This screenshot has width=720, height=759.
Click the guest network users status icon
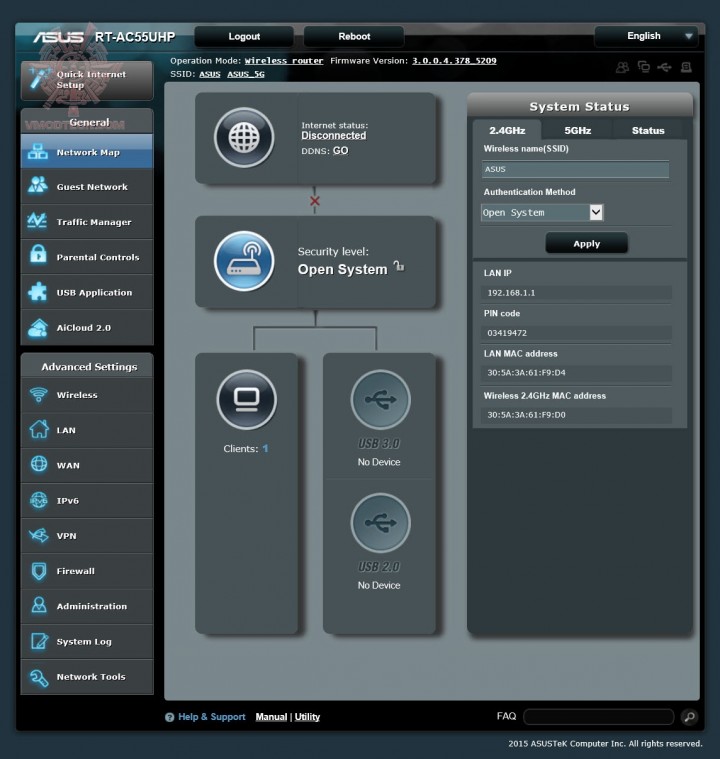point(622,67)
